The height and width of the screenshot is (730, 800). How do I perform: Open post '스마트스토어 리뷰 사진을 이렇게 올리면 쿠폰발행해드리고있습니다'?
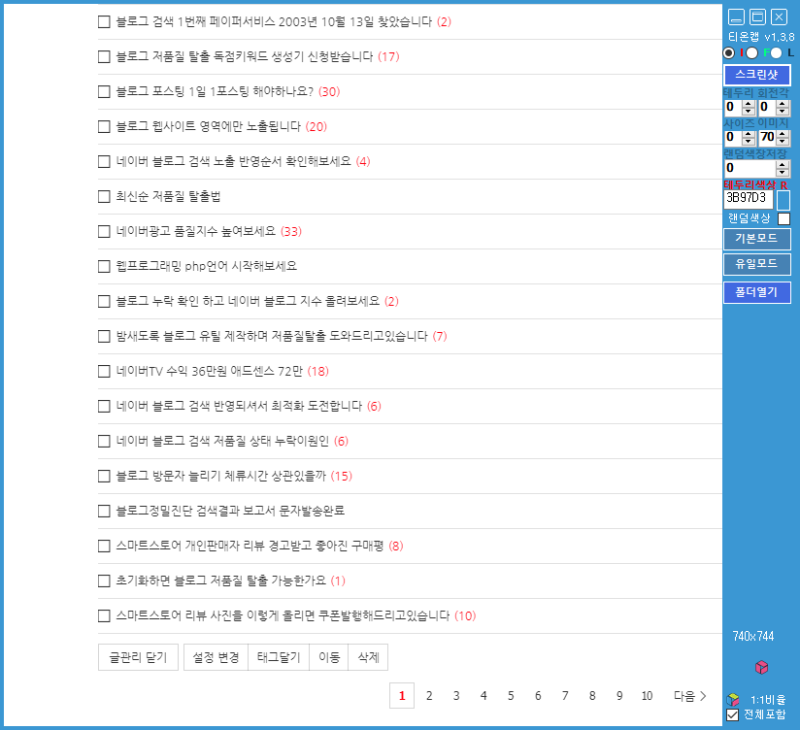tap(283, 616)
